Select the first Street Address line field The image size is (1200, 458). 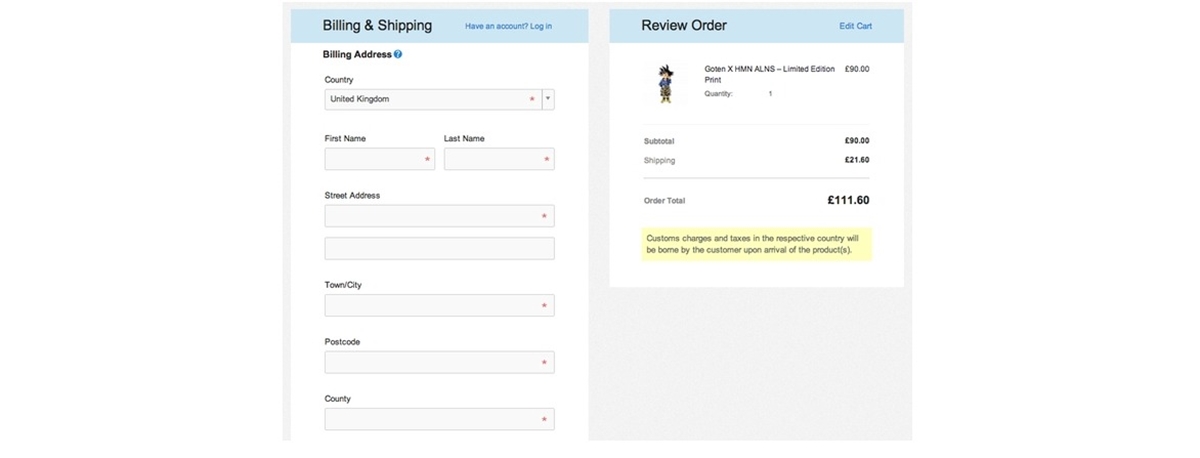pos(438,216)
